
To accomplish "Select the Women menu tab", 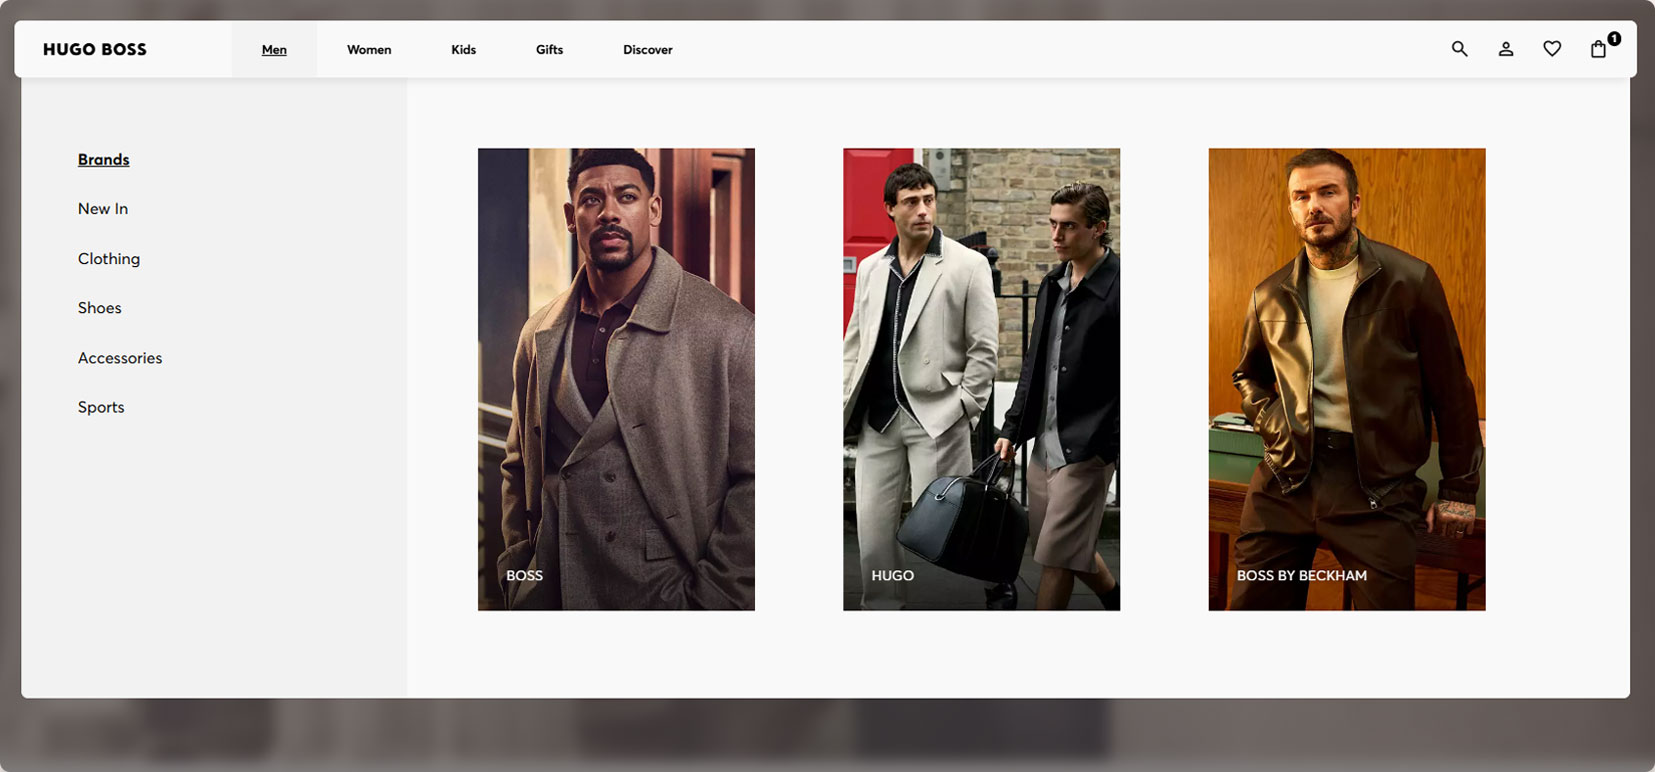I will click(369, 49).
